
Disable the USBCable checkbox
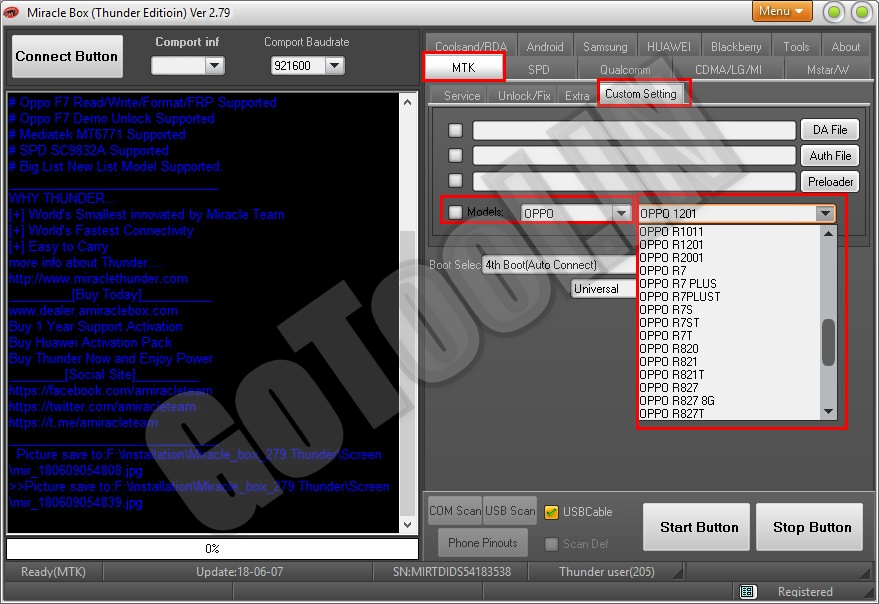551,512
